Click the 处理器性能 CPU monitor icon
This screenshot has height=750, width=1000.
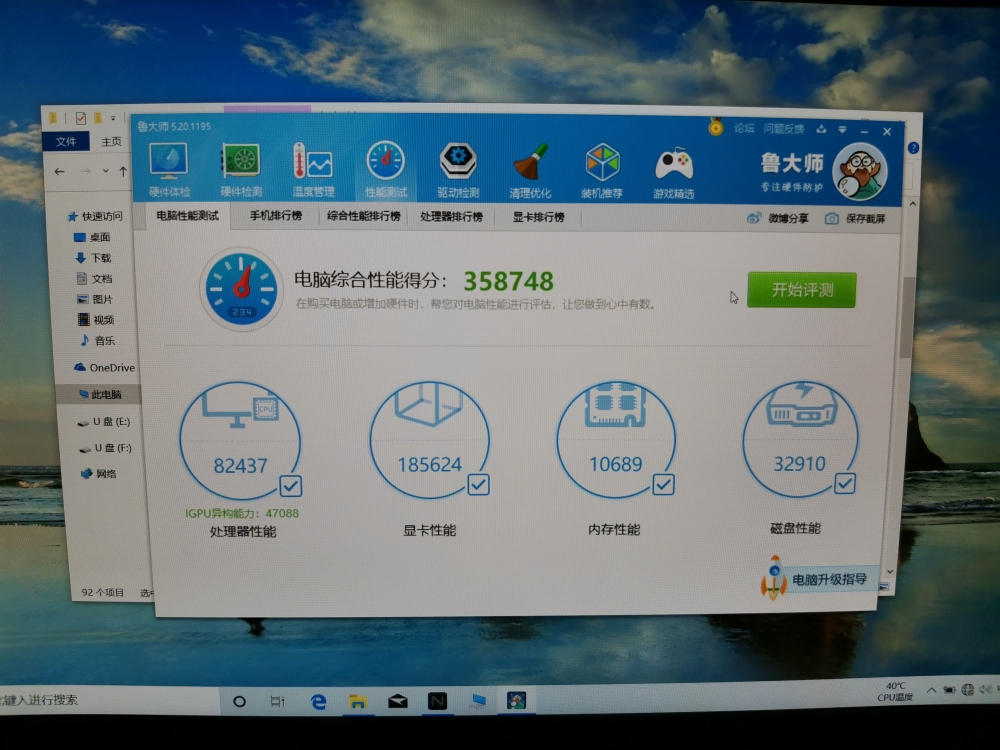[240, 408]
